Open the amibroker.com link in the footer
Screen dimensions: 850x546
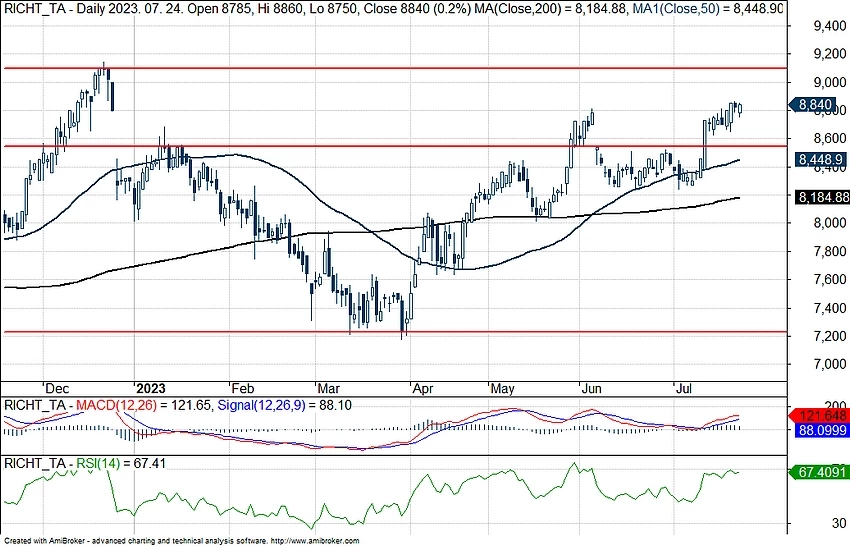tap(311, 540)
